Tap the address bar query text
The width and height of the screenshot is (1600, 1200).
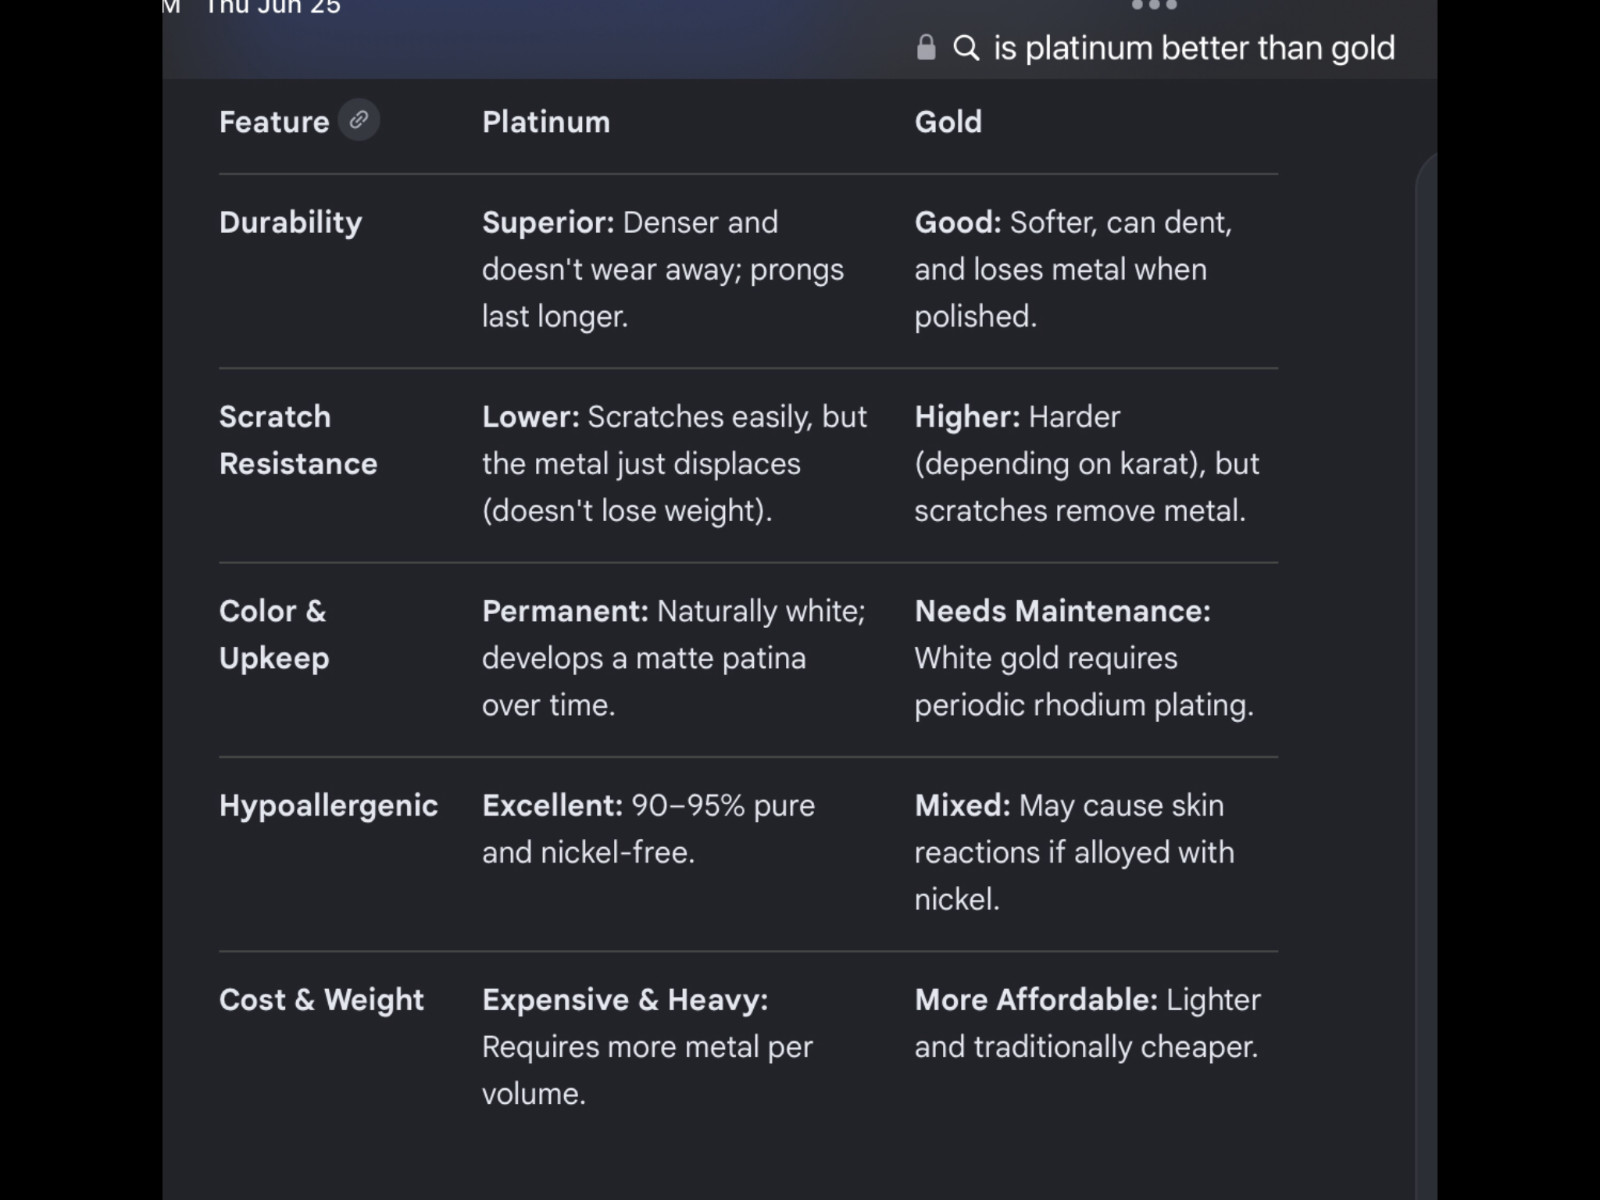(x=1194, y=48)
